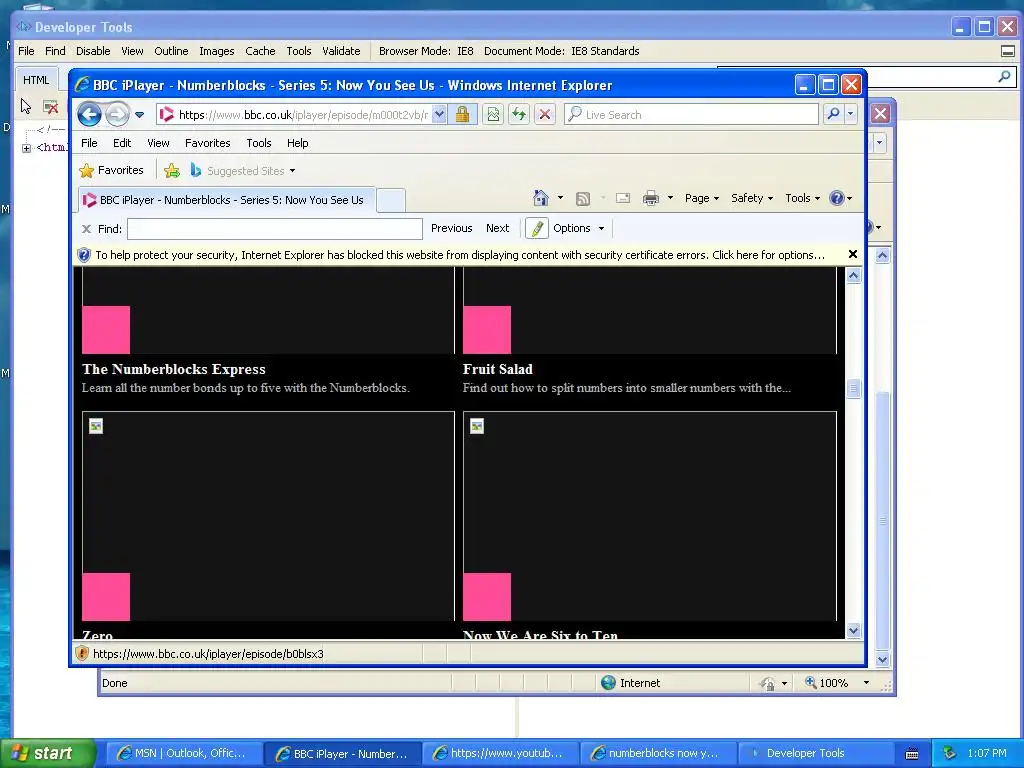Screen dimensions: 1024x768
Task: Click the RSS feeds icon
Action: point(583,198)
